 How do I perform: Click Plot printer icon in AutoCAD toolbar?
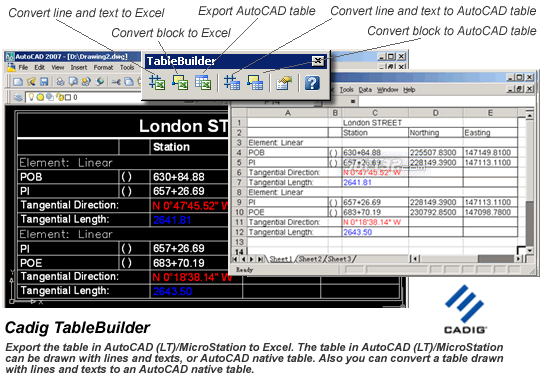click(x=61, y=82)
